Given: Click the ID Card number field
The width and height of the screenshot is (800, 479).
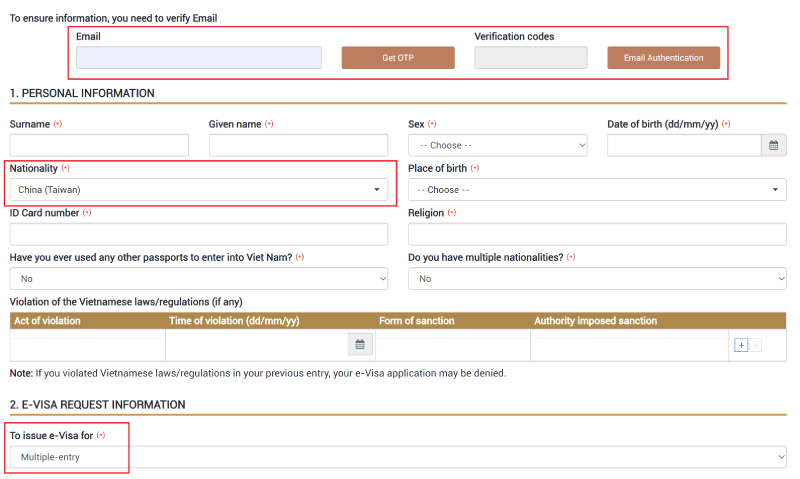Looking at the screenshot, I should [x=198, y=234].
